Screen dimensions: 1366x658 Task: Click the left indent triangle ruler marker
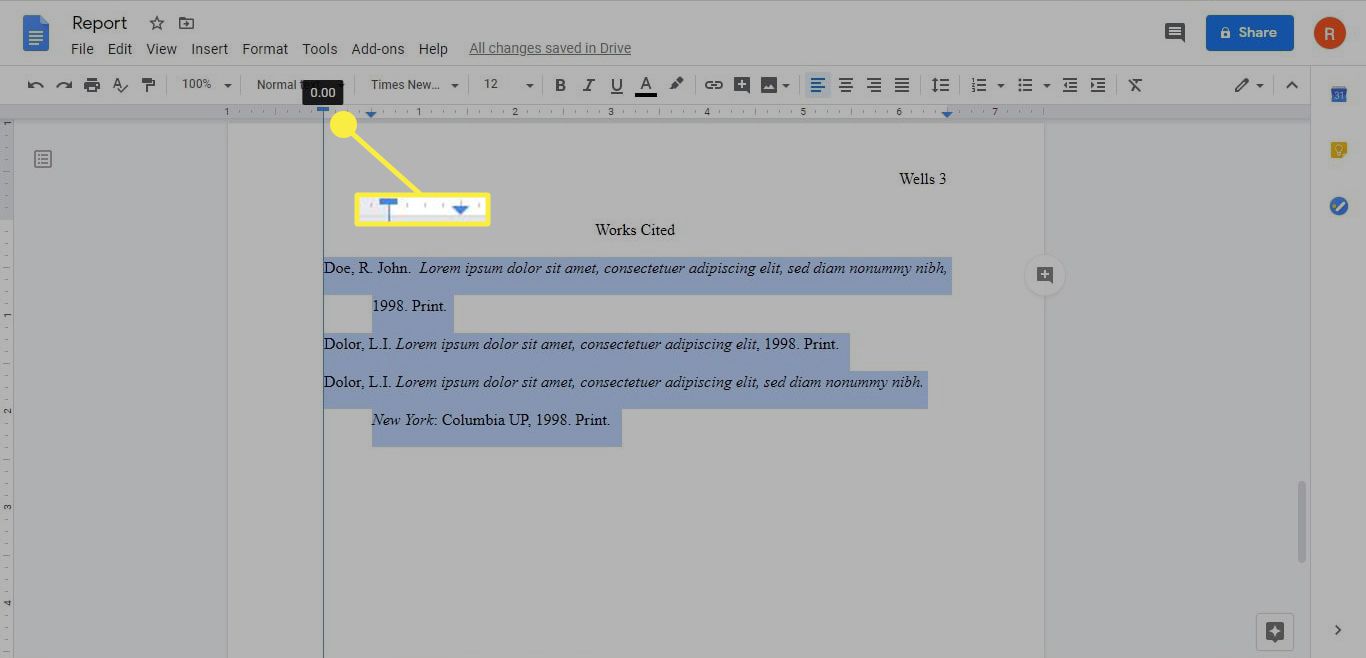pyautogui.click(x=371, y=114)
